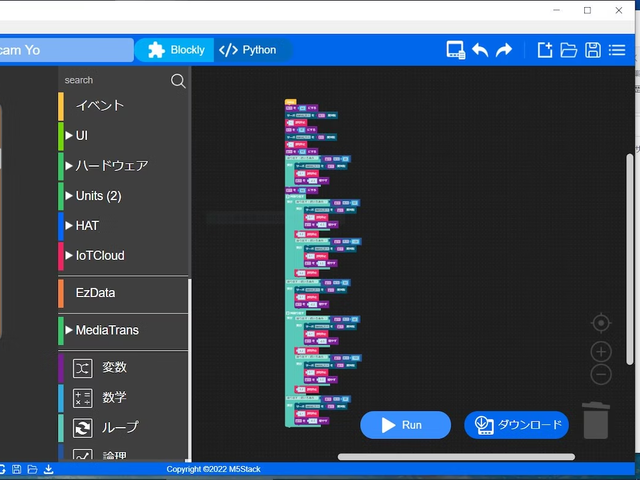Save project with floppy disk icon
Viewport: 640px width, 480px height.
[593, 50]
